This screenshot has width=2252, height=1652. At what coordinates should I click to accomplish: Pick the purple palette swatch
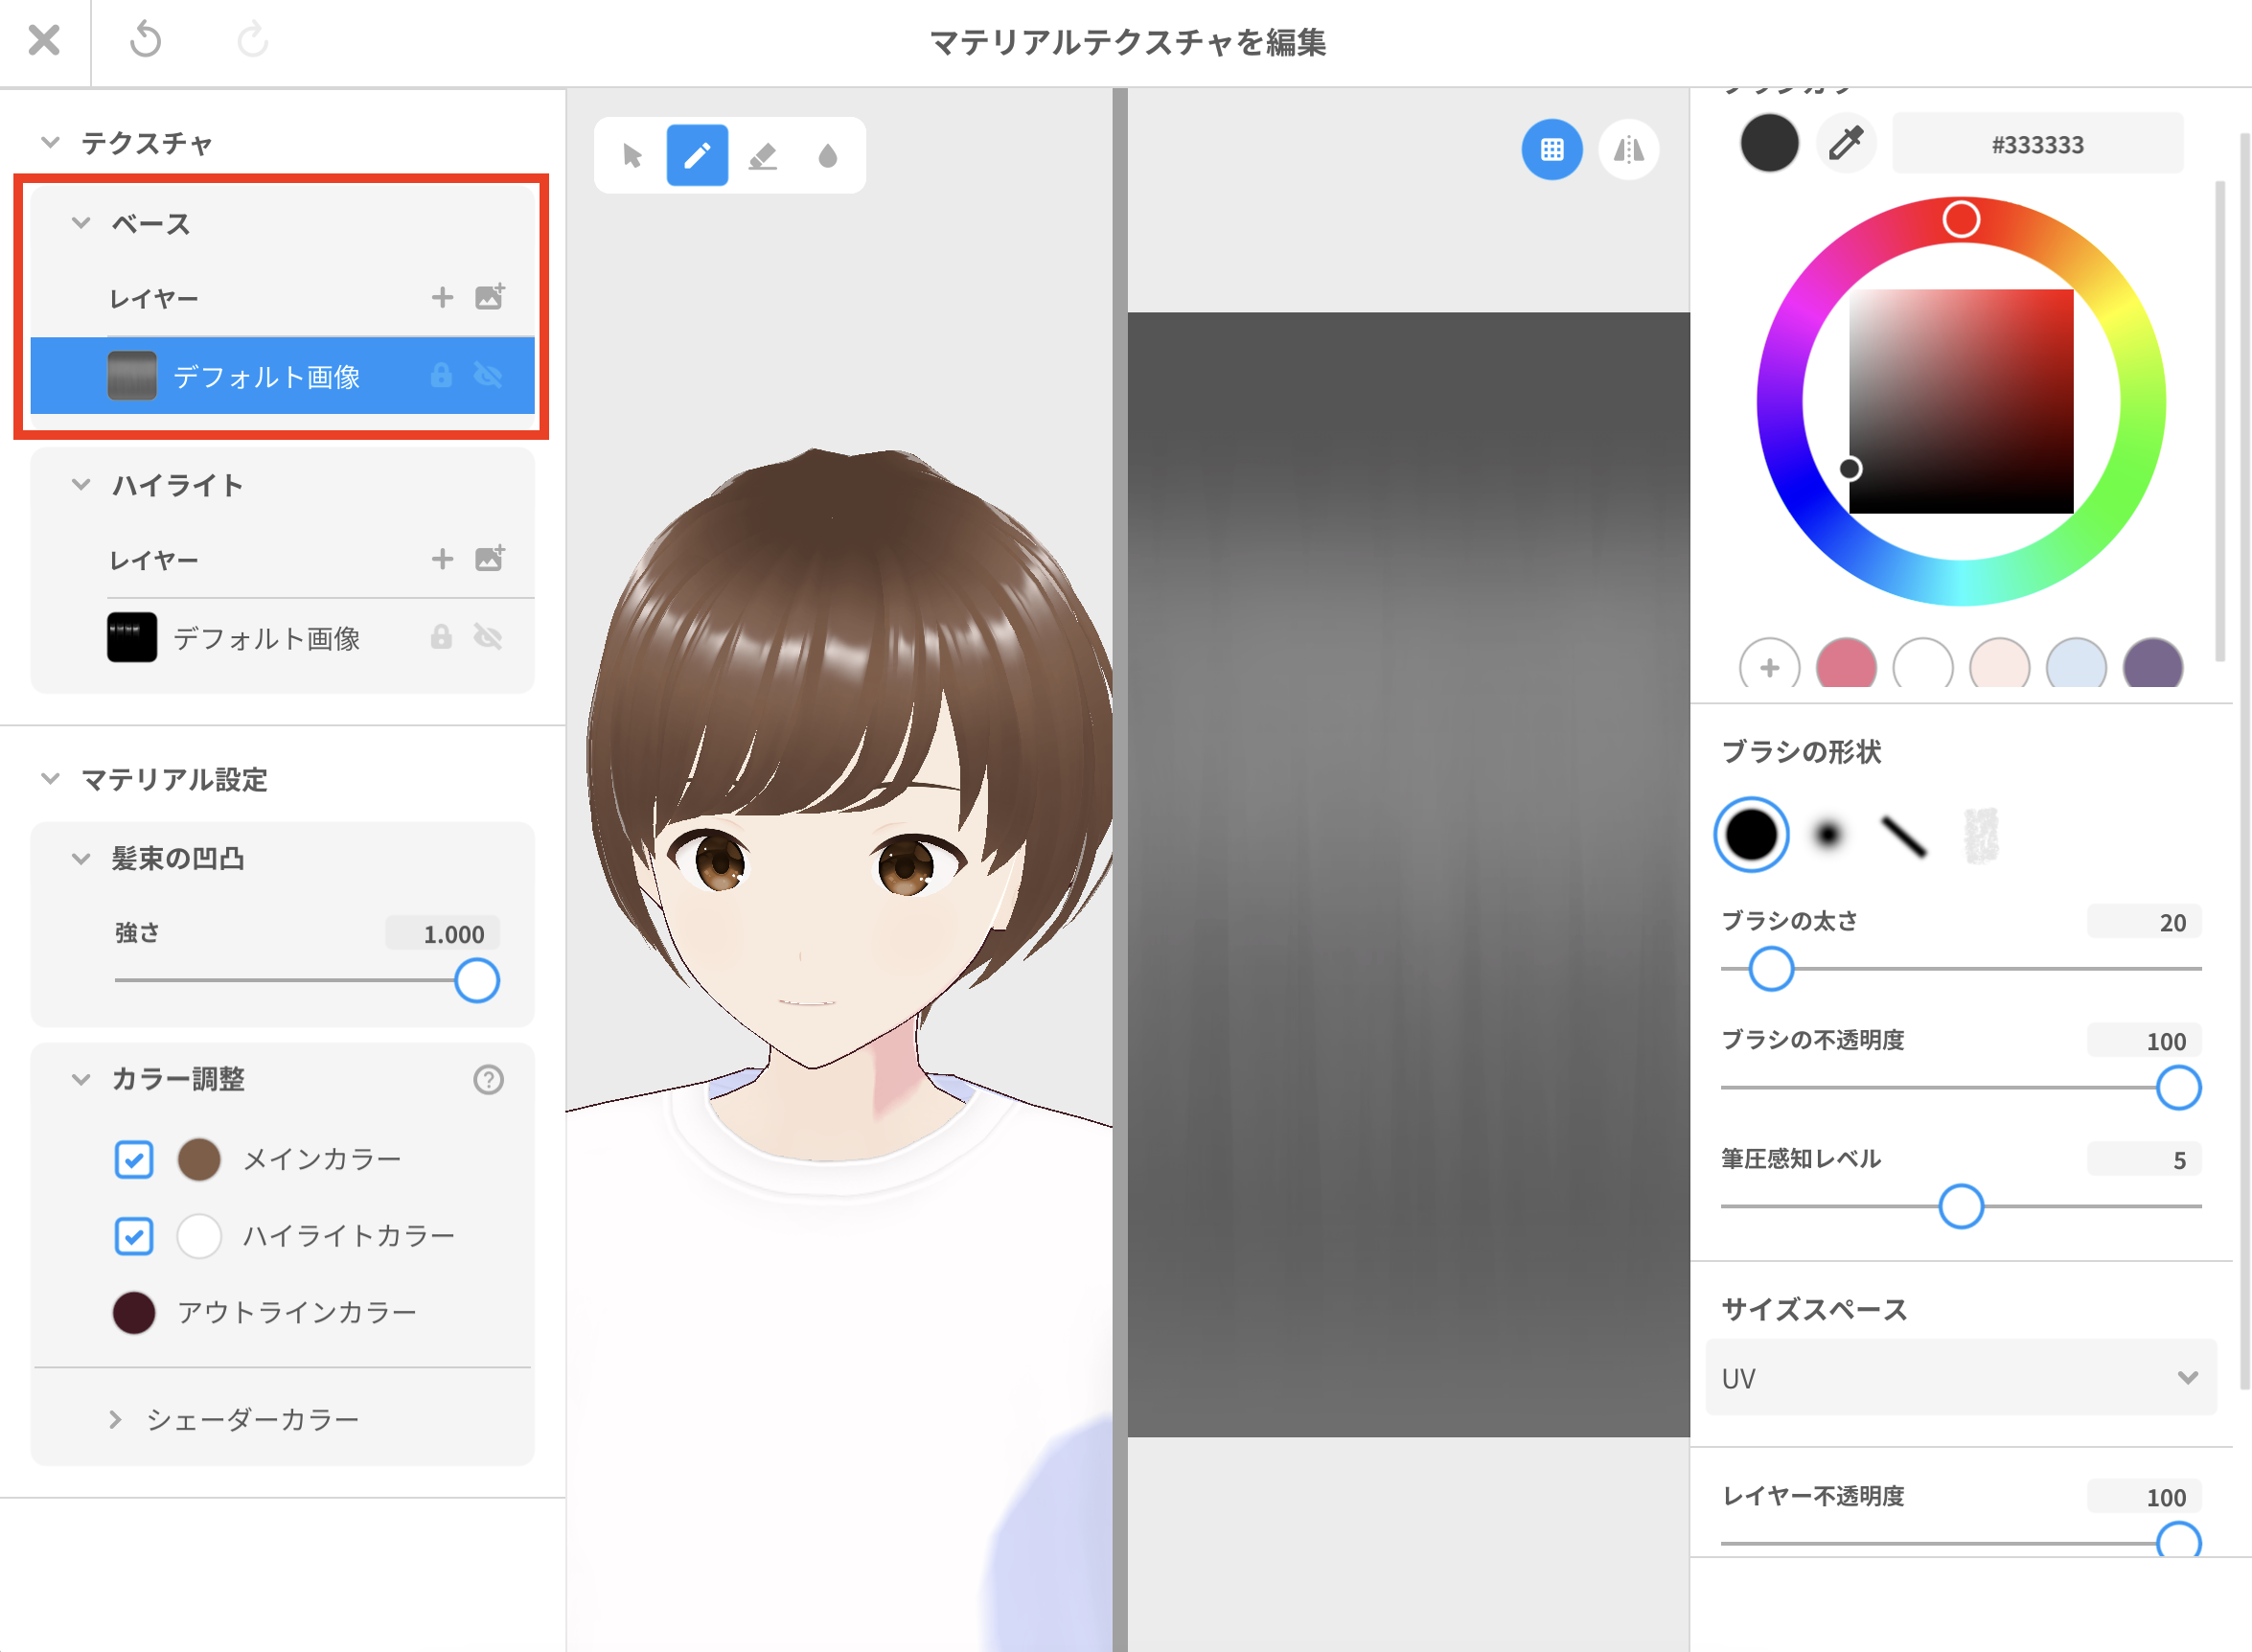(2152, 665)
